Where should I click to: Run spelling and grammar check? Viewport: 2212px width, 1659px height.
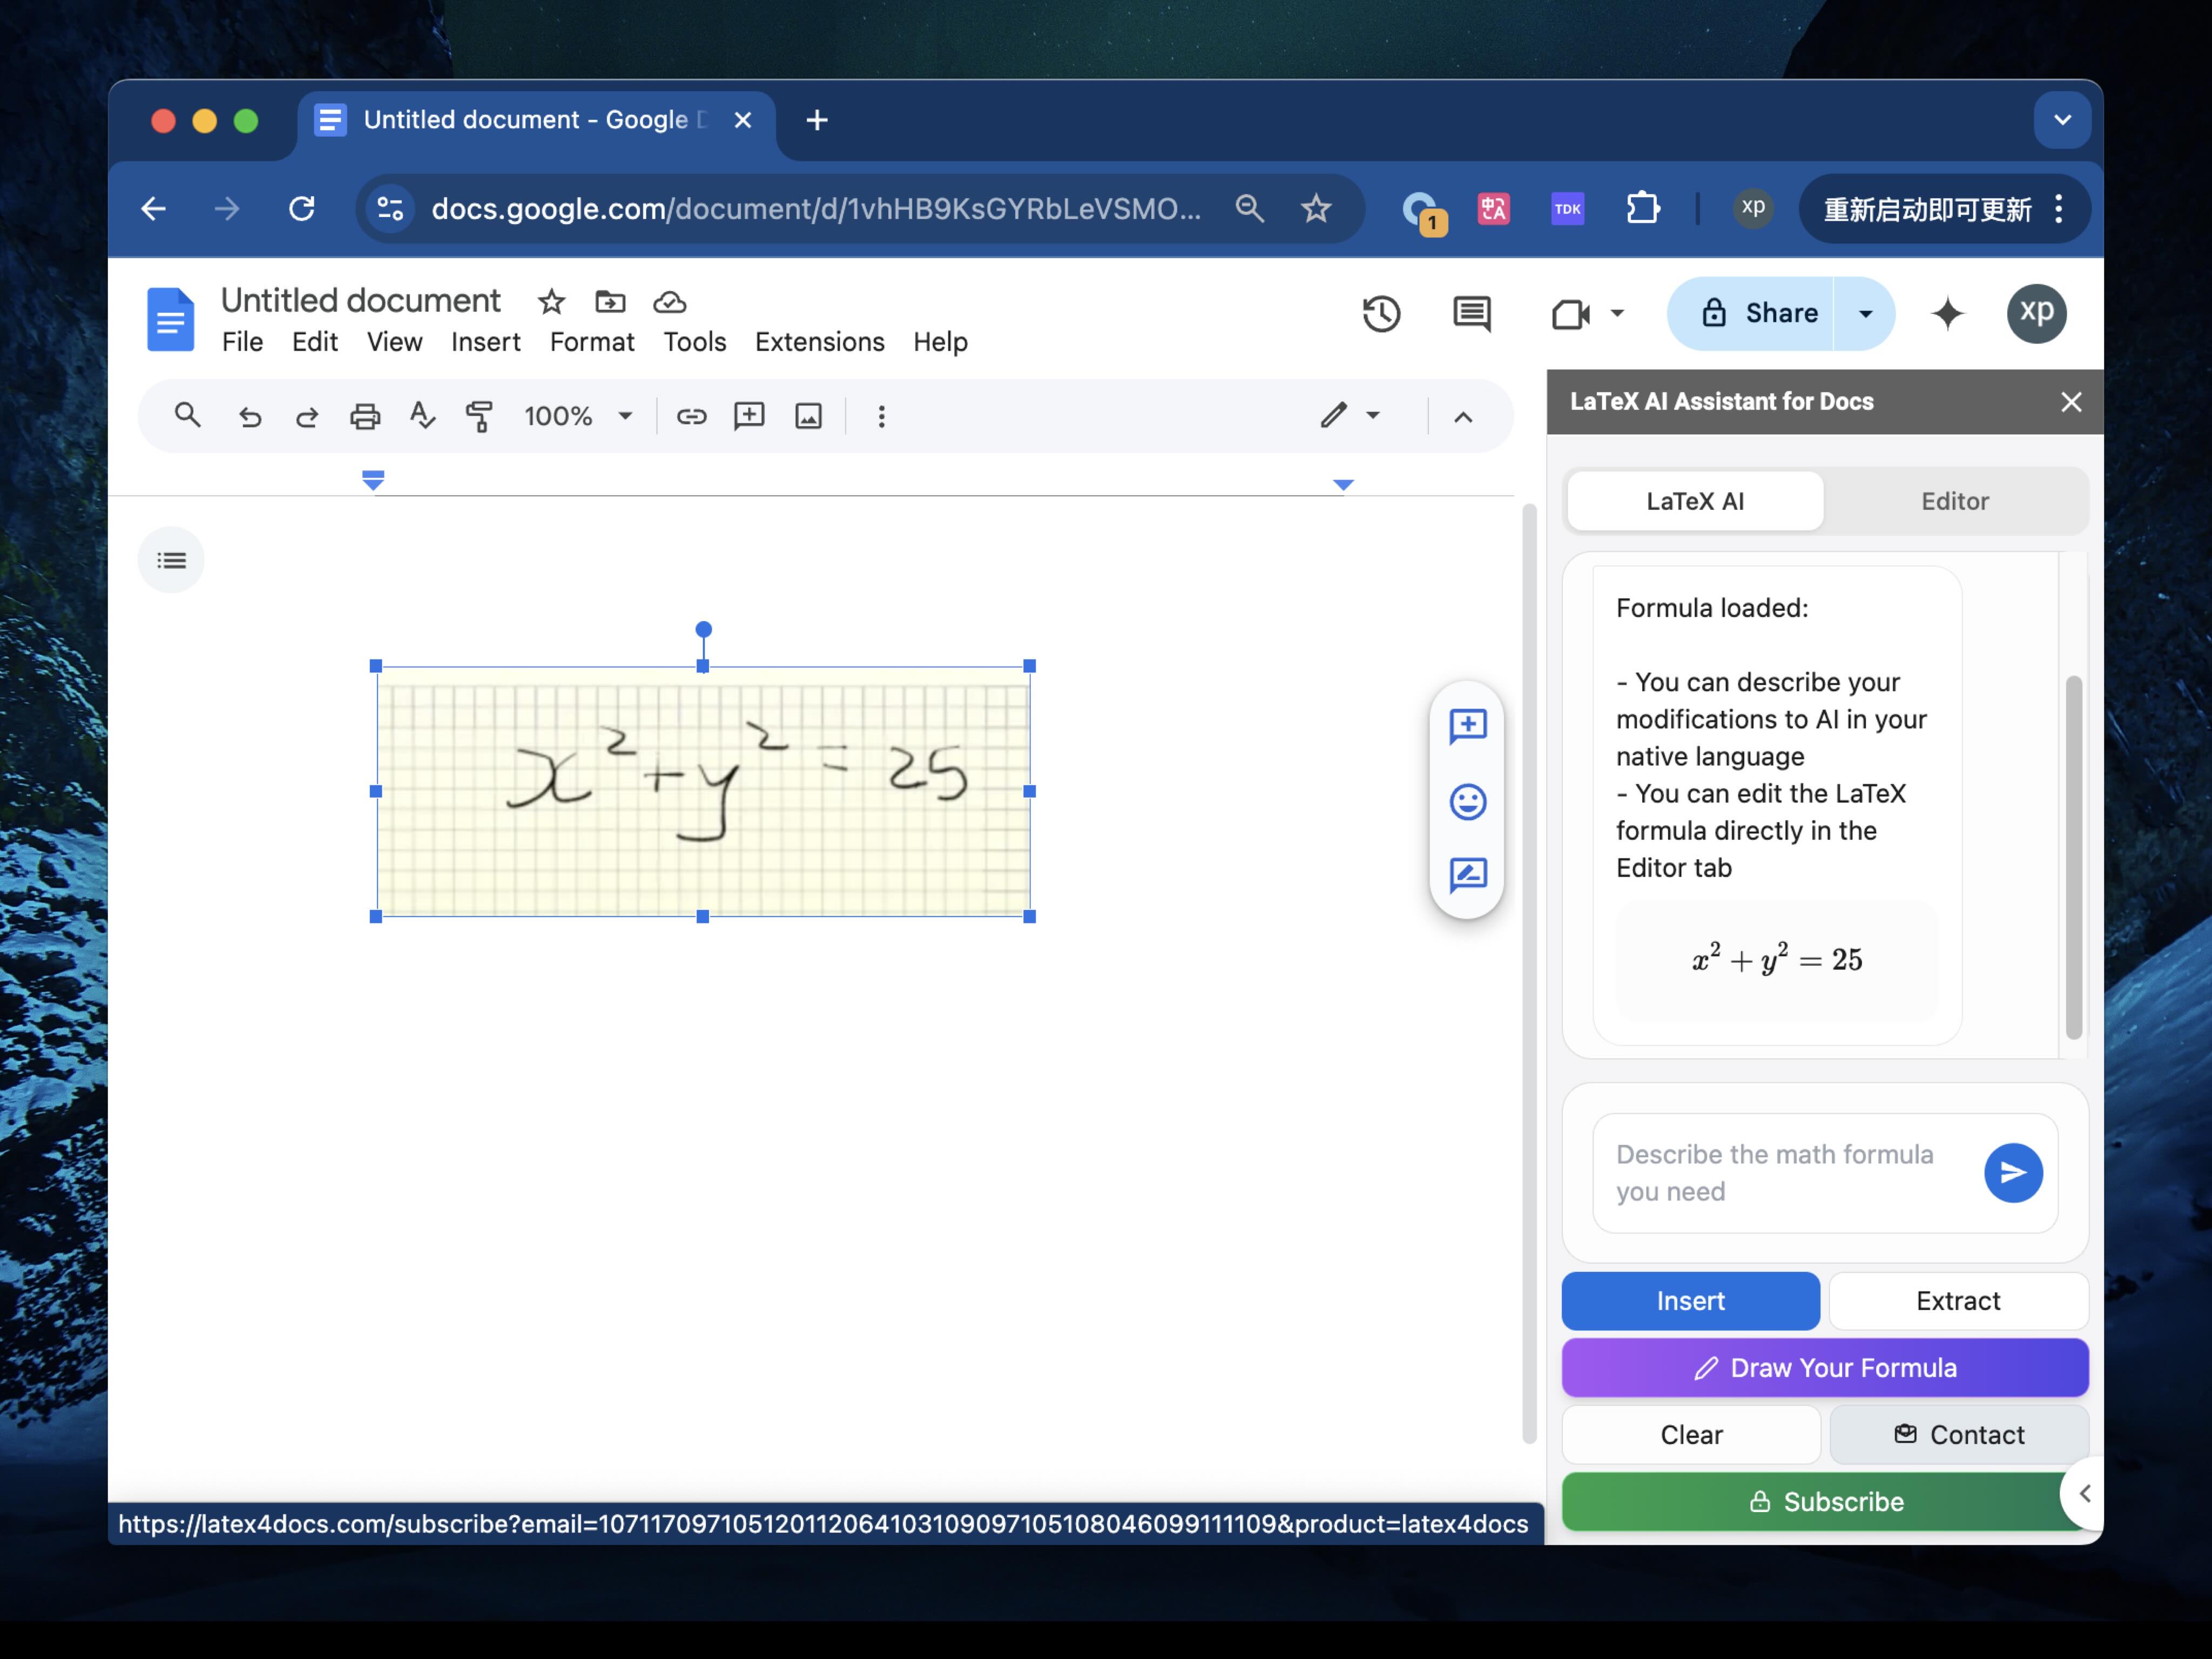point(421,415)
